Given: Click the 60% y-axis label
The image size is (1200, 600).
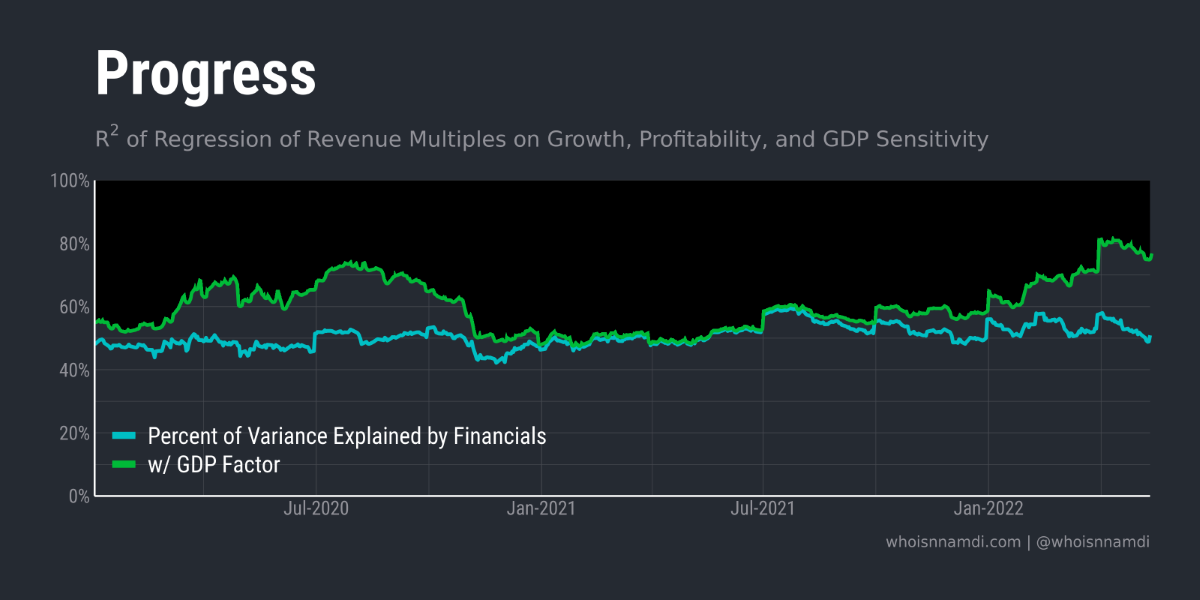Looking at the screenshot, I should click(x=74, y=307).
